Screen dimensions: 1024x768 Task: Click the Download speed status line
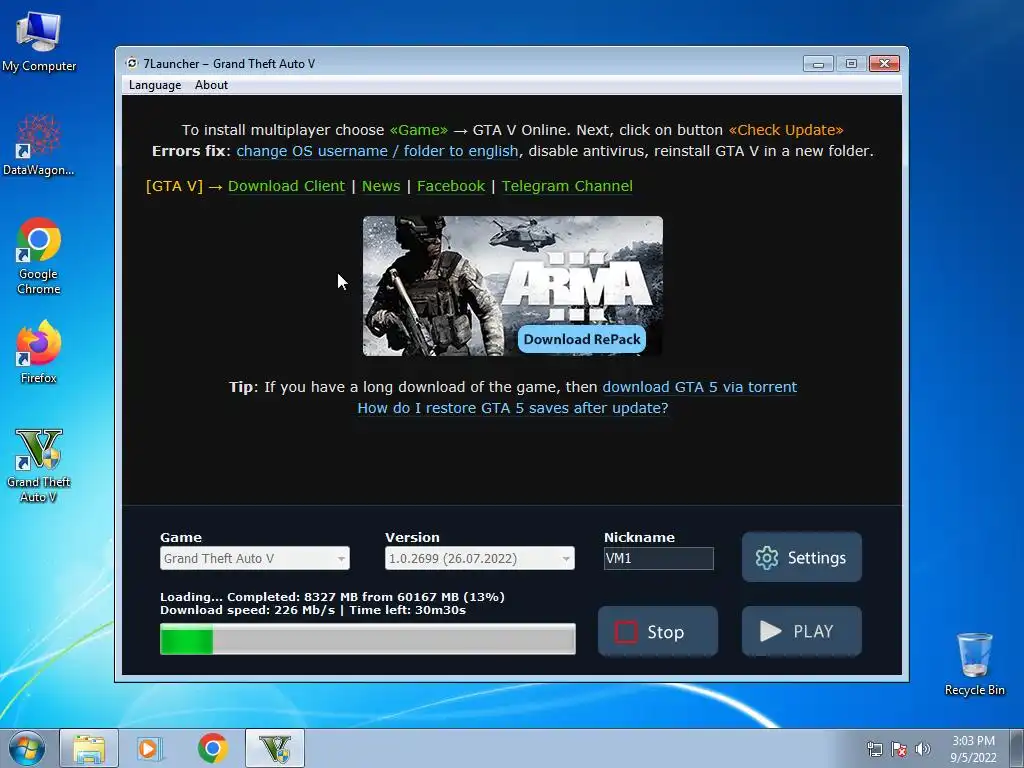[x=313, y=611]
